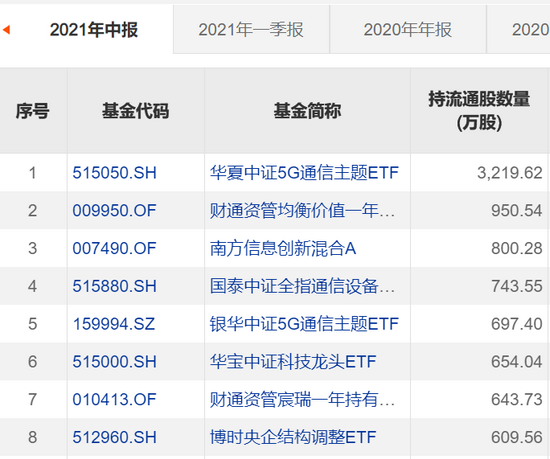This screenshot has height=459, width=550.
Task: Select the share value 609.56
Action: tap(517, 437)
